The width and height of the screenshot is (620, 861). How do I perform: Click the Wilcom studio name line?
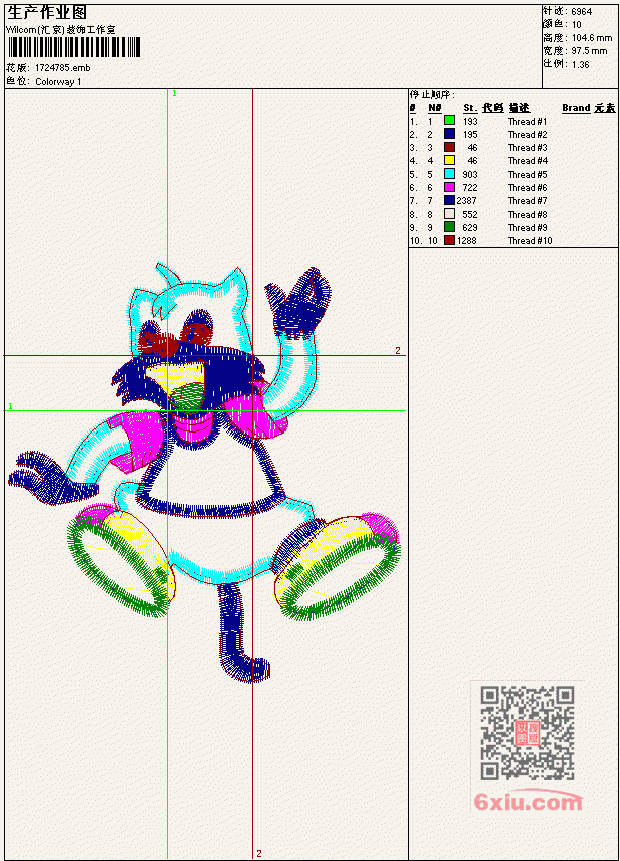61,30
